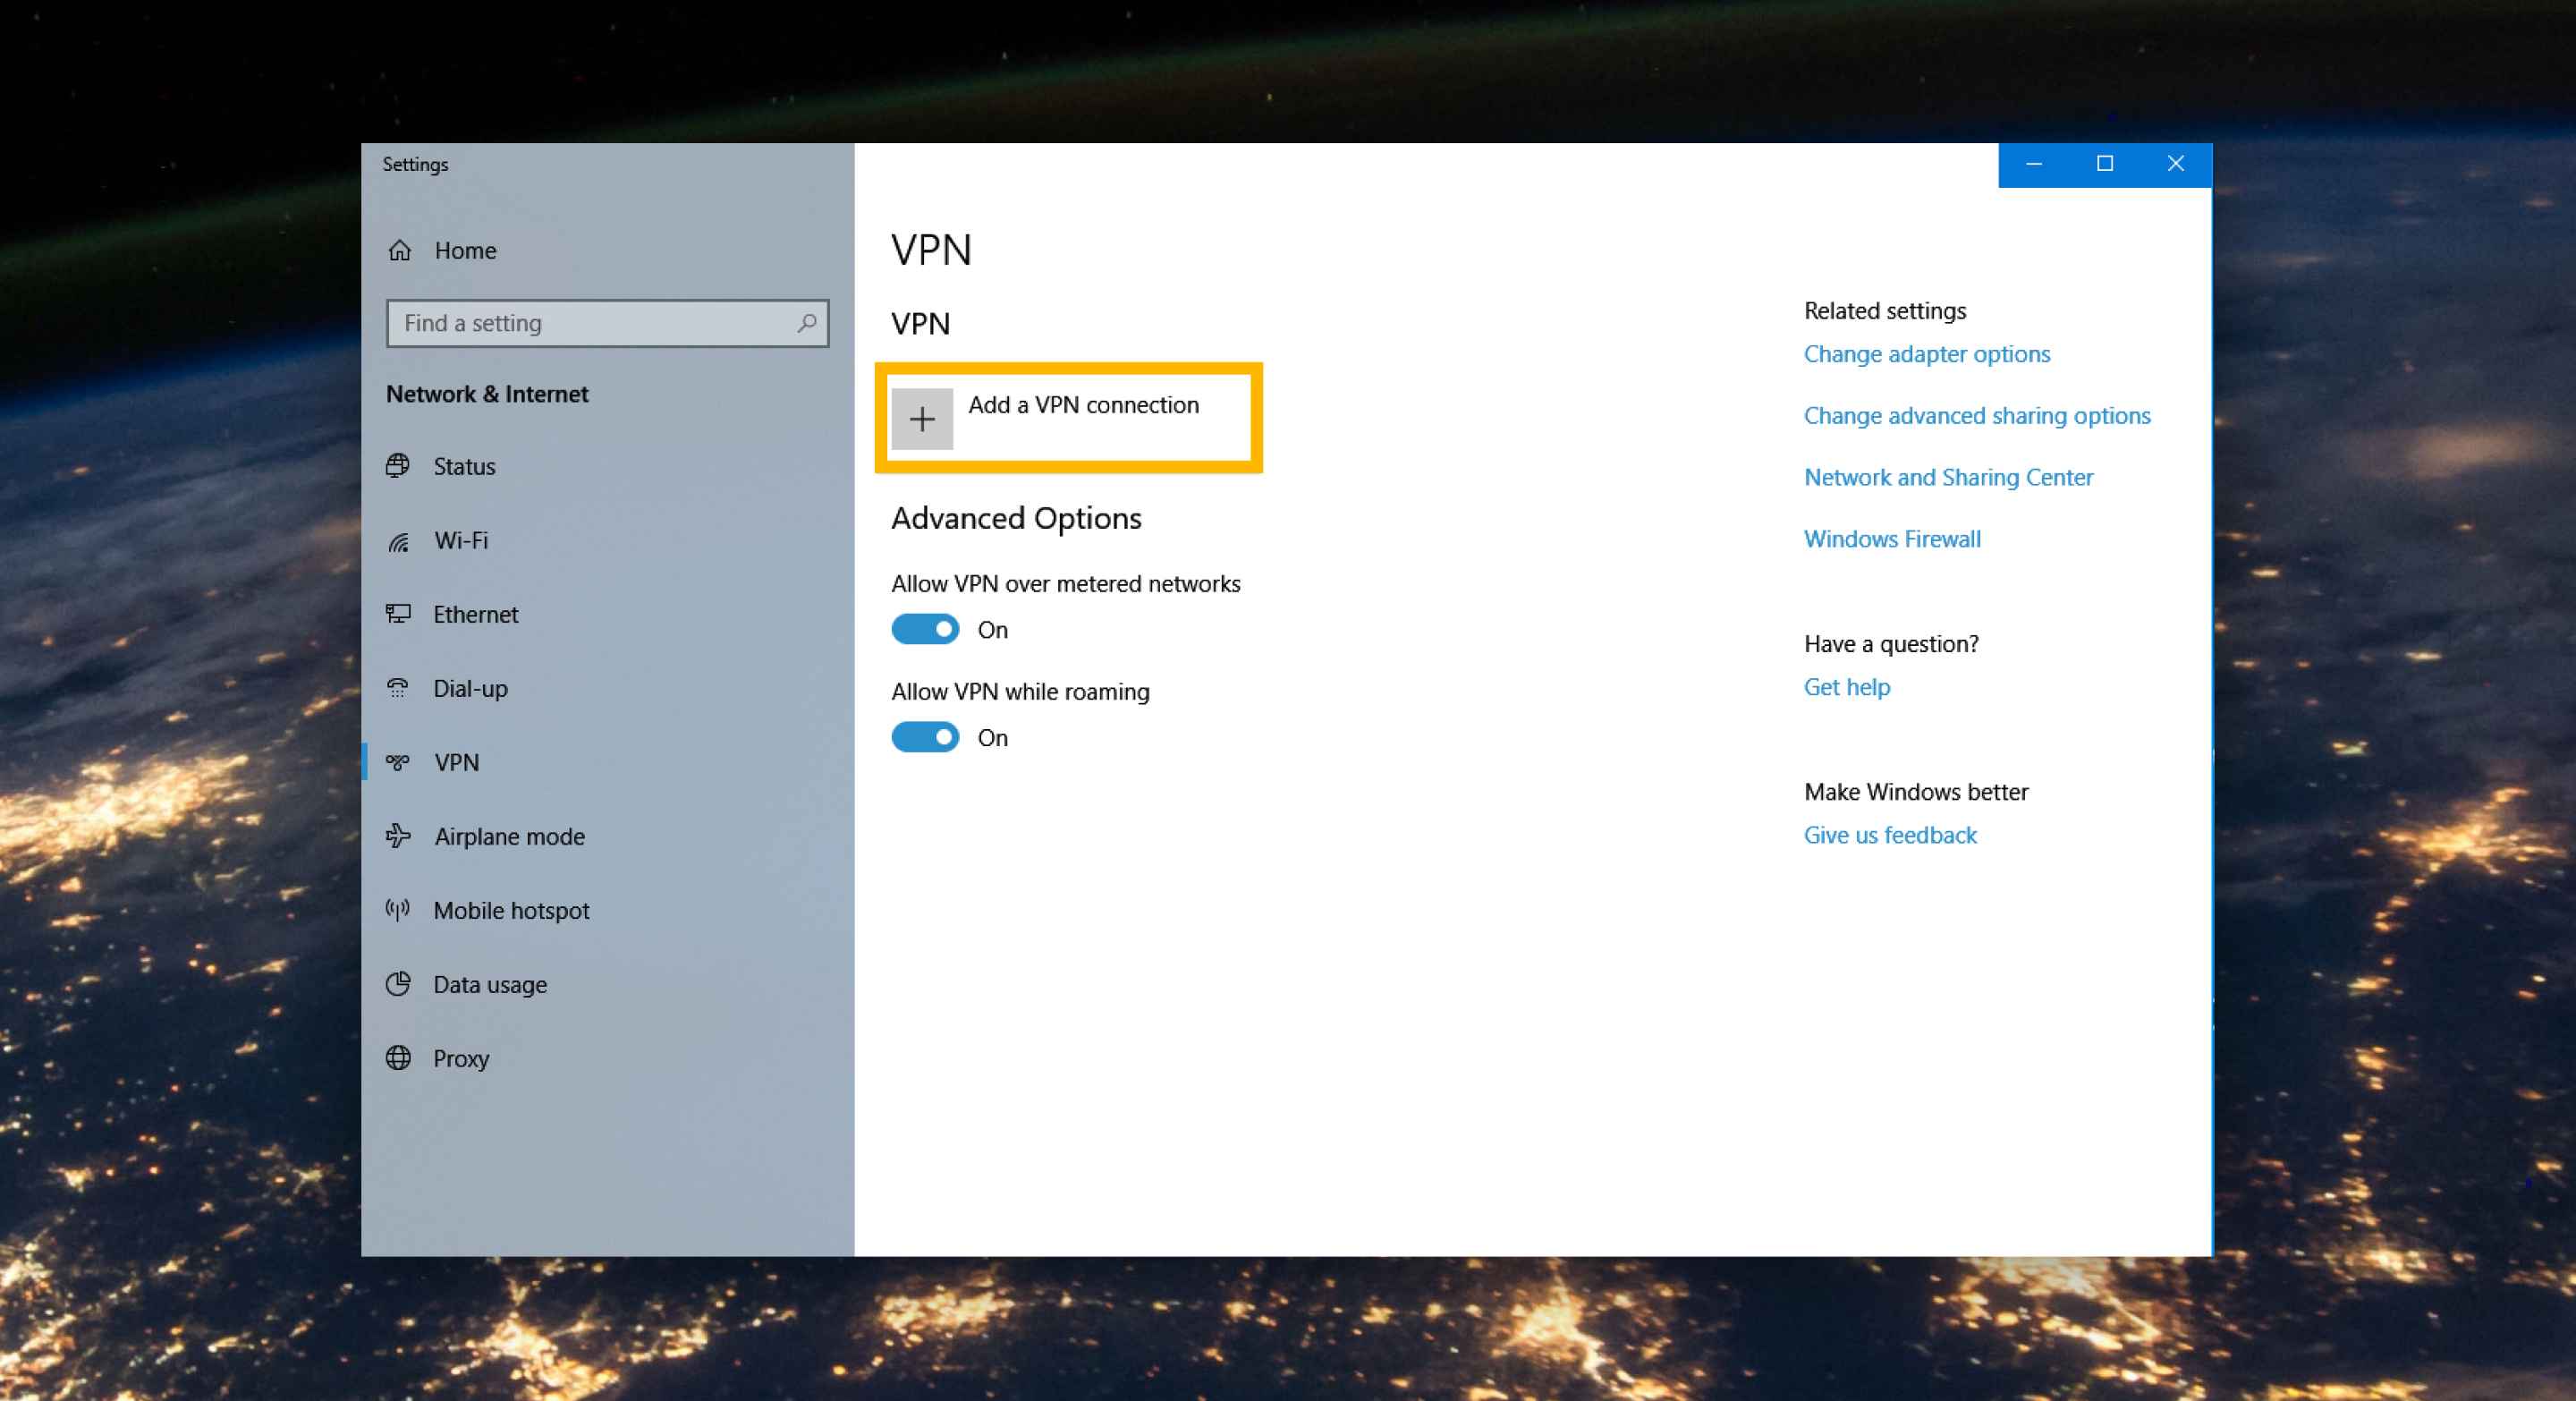
Task: Click Windows Firewall related setting
Action: click(x=1890, y=537)
